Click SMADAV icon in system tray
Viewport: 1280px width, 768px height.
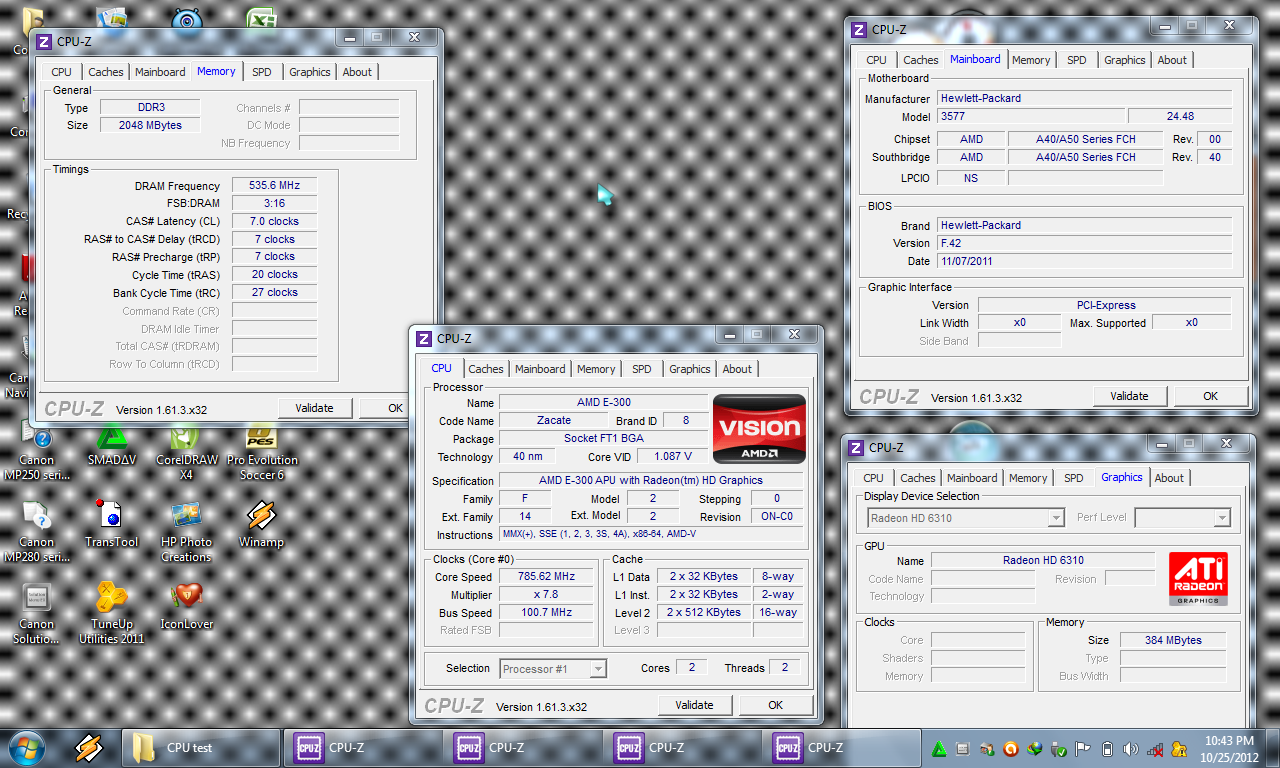[x=939, y=749]
